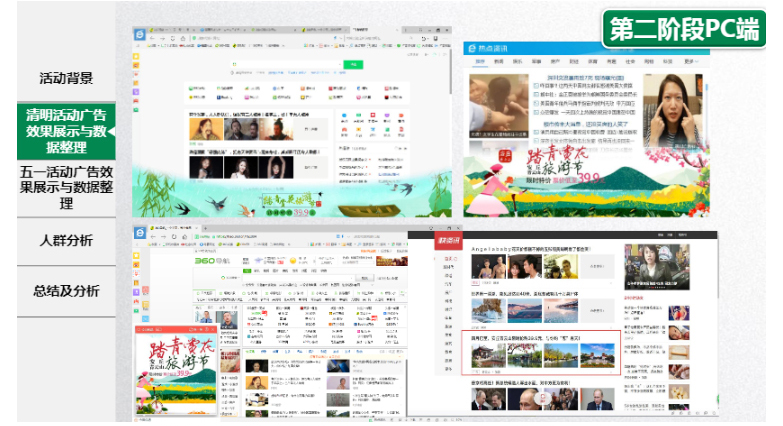The width and height of the screenshot is (783, 426).
Task: Click the scrollbar of the top browser window
Action: [x=449, y=70]
